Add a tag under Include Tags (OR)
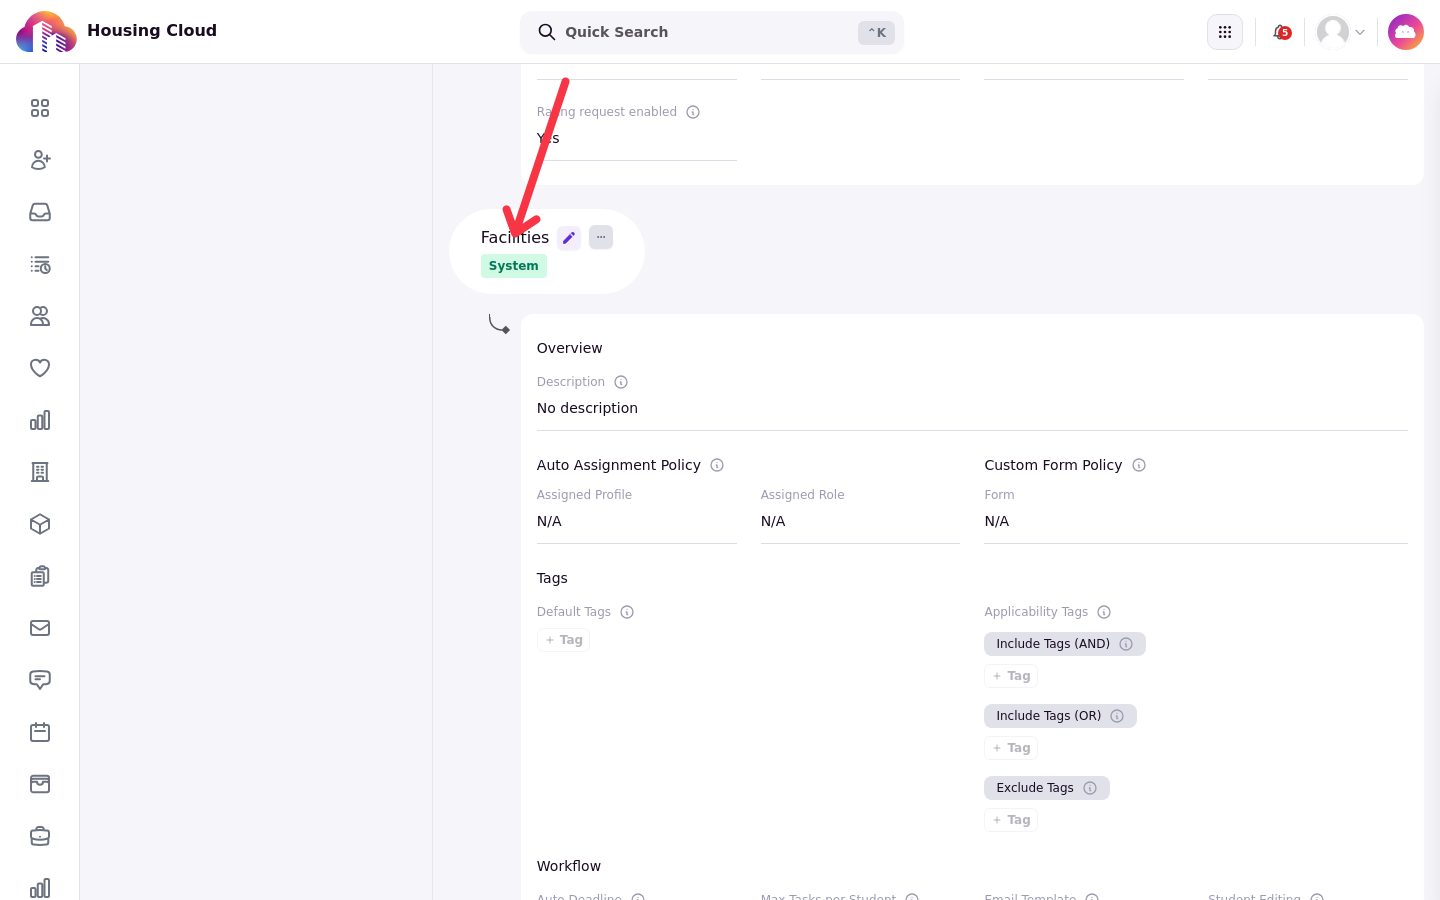Screen dimensions: 1440x900 [1011, 748]
